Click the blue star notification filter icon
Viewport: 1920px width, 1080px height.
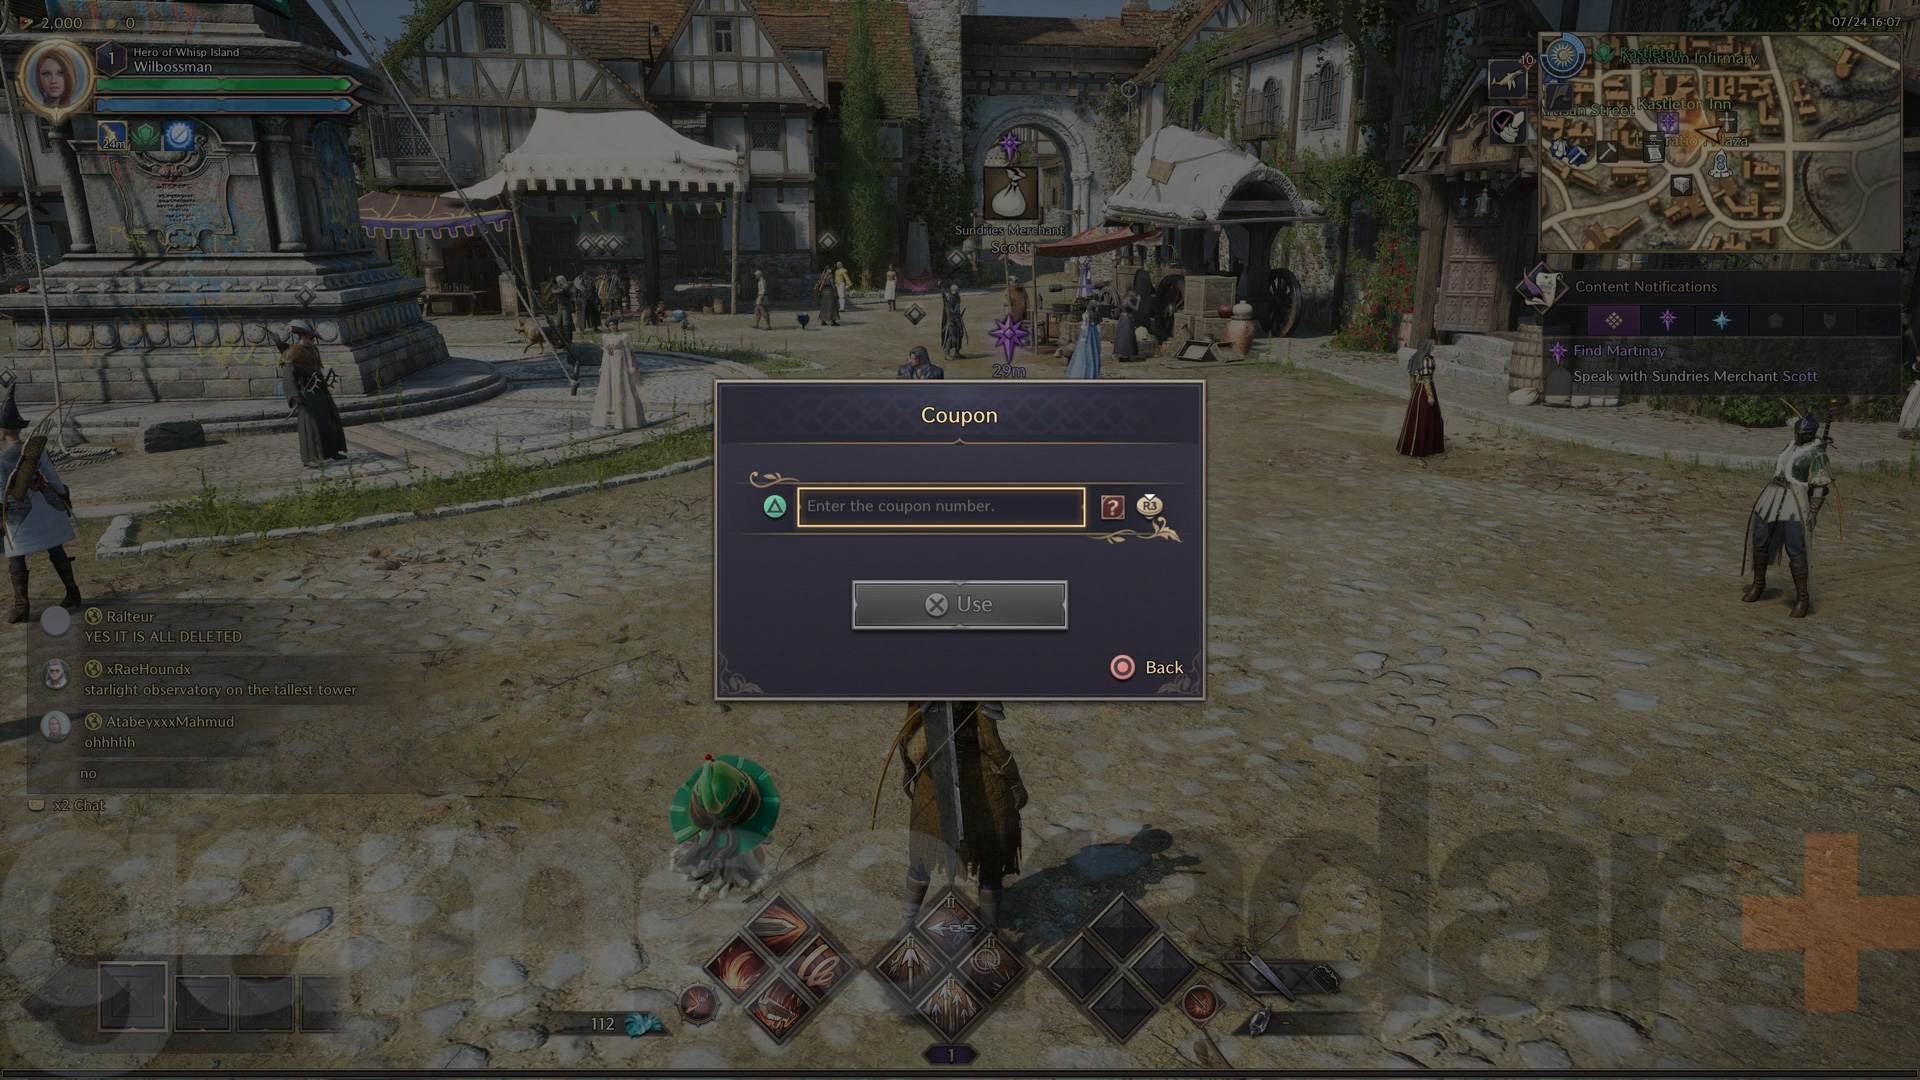click(1718, 319)
